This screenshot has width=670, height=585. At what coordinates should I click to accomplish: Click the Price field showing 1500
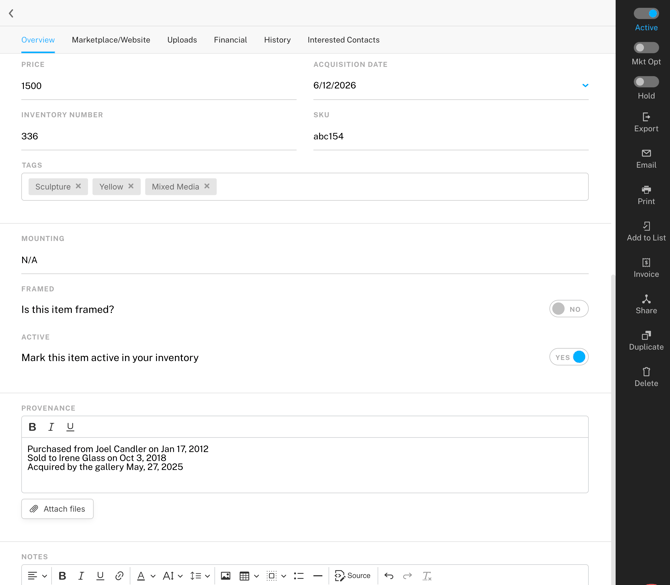pyautogui.click(x=159, y=85)
